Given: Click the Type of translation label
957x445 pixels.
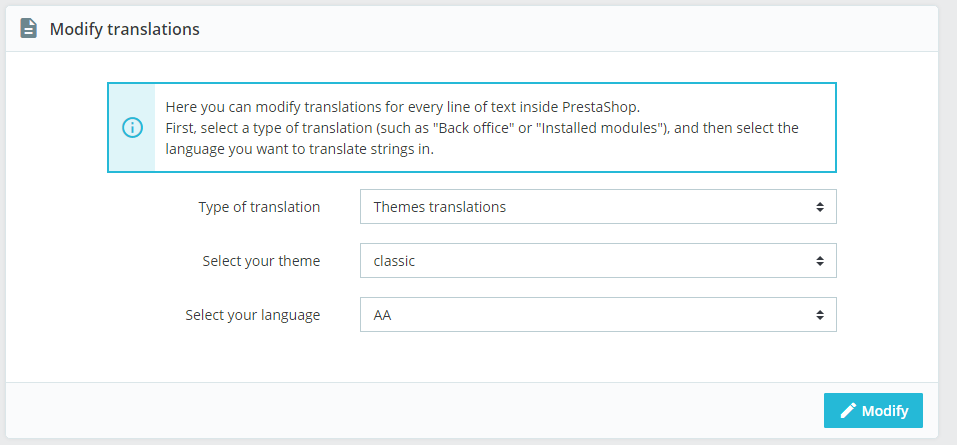Looking at the screenshot, I should point(259,207).
